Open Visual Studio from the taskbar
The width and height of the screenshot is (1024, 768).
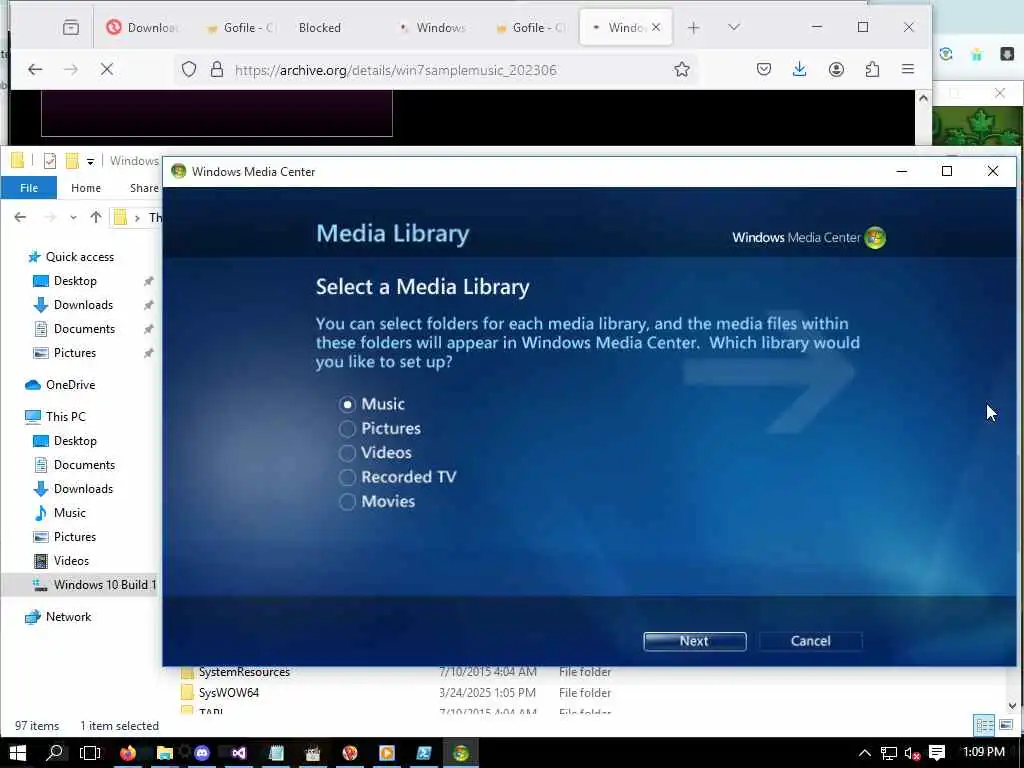(x=238, y=753)
